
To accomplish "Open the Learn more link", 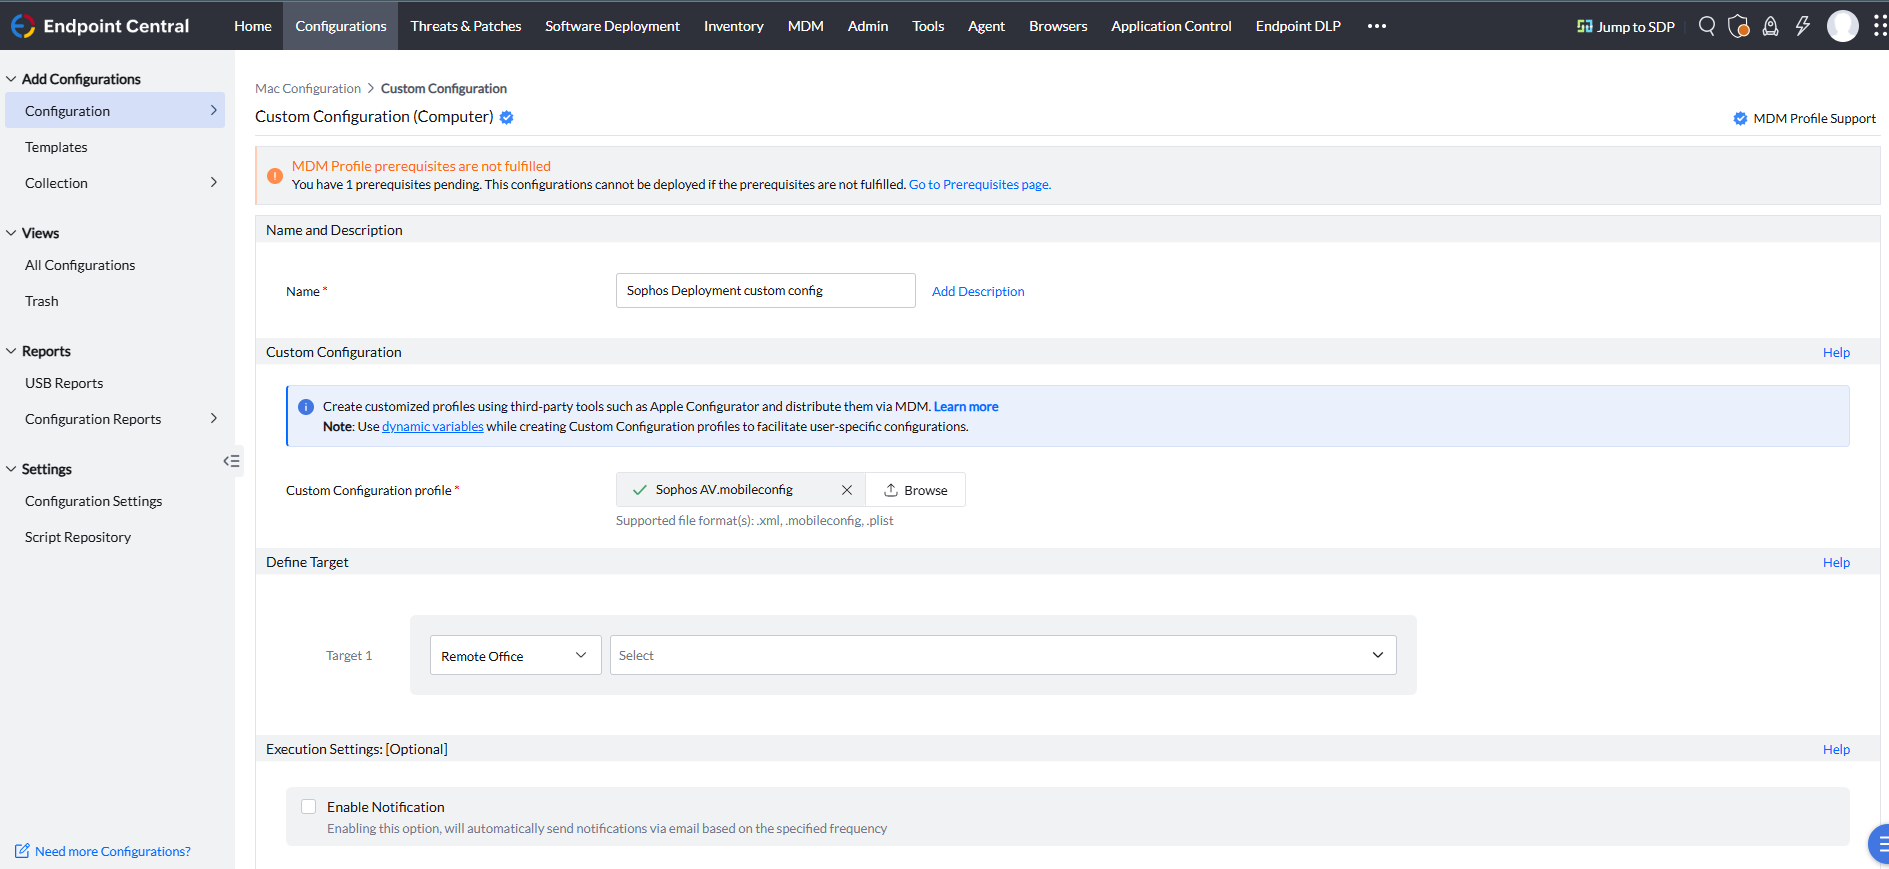I will pyautogui.click(x=966, y=407).
